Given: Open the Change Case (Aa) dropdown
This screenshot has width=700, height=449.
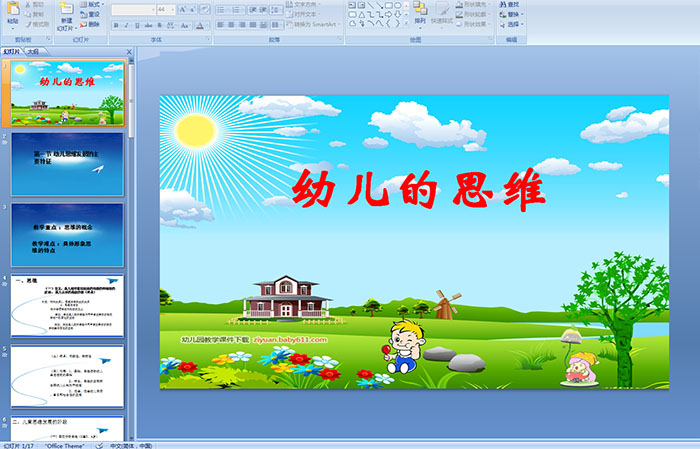Looking at the screenshot, I should (x=185, y=25).
